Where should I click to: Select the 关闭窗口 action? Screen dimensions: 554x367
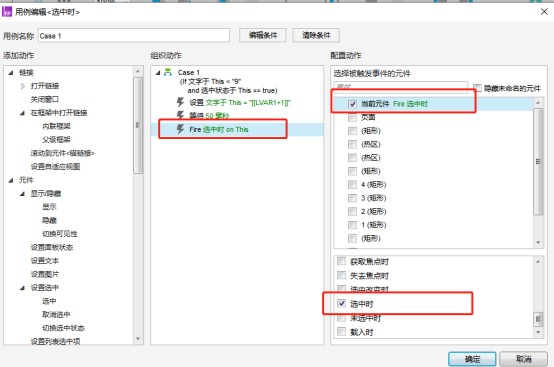click(x=45, y=99)
